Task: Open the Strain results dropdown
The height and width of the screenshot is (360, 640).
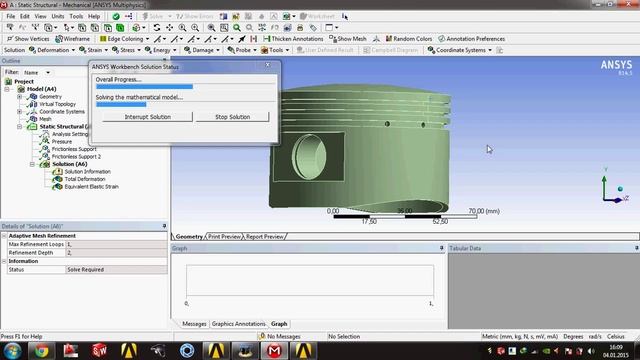Action: [93, 50]
